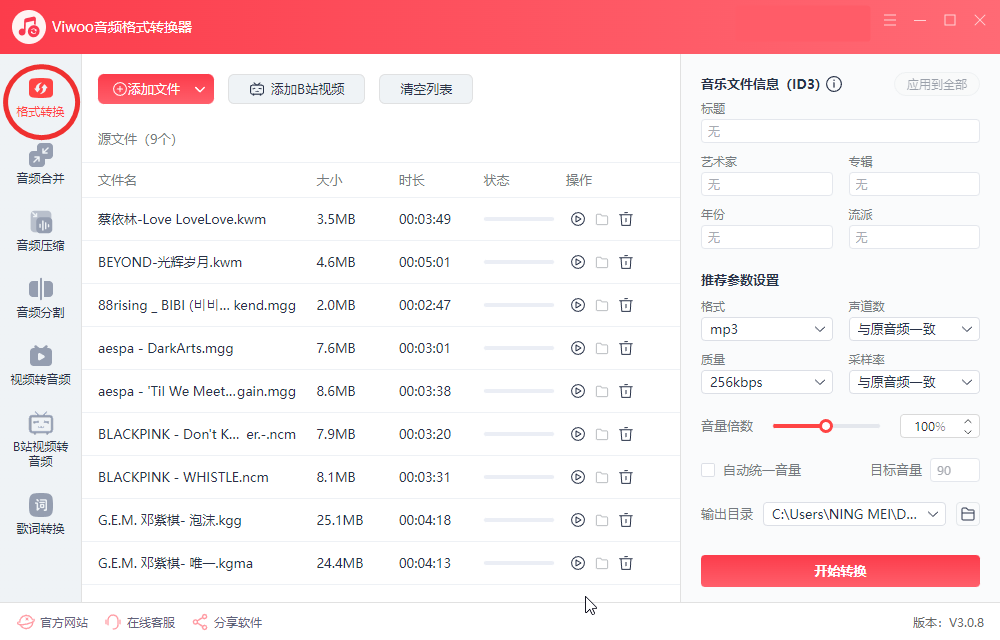Delete BLACKPINK - Don't K... file
This screenshot has height=640, width=1000.
[626, 434]
